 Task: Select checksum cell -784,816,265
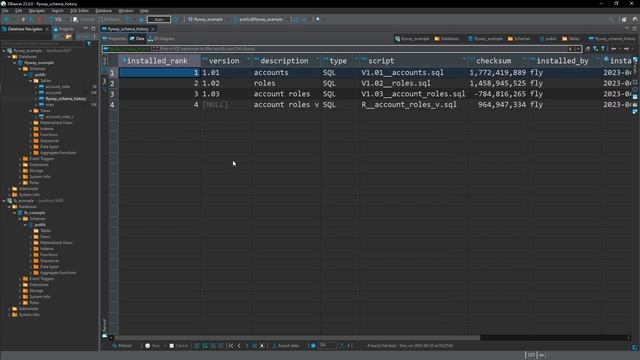pyautogui.click(x=498, y=94)
